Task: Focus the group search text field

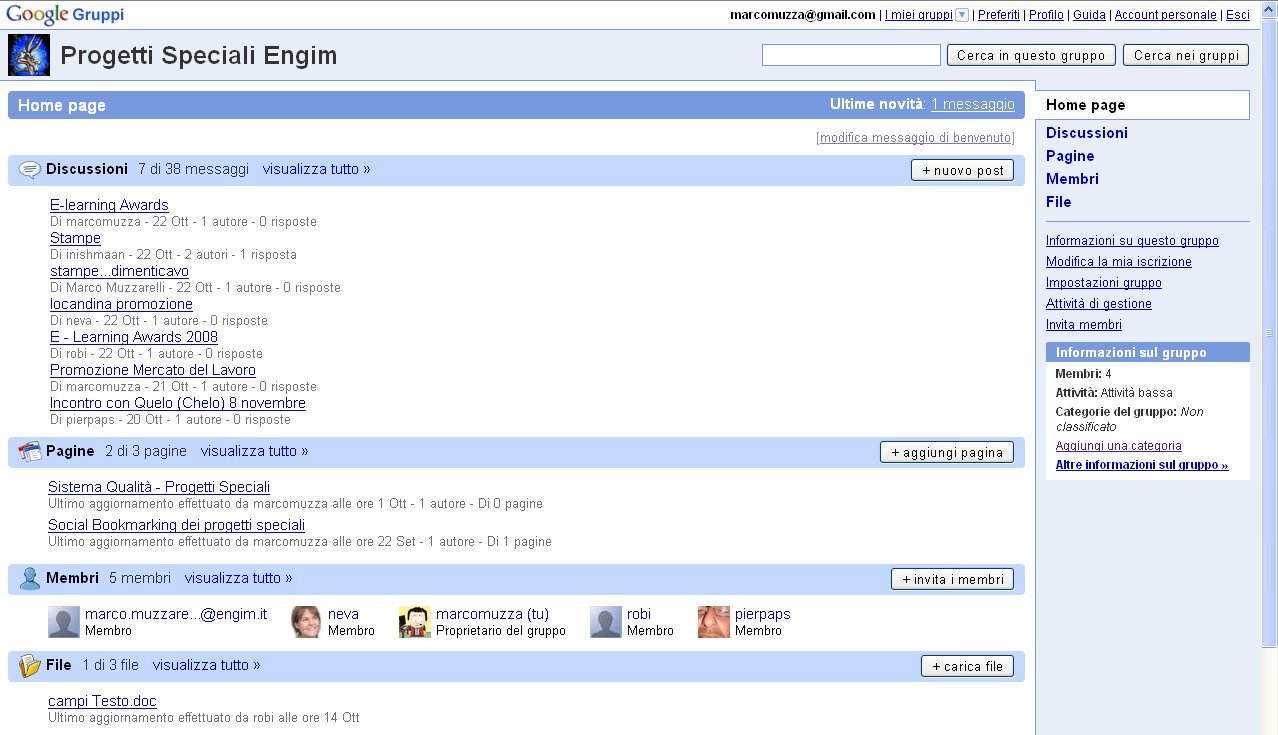Action: [x=851, y=56]
